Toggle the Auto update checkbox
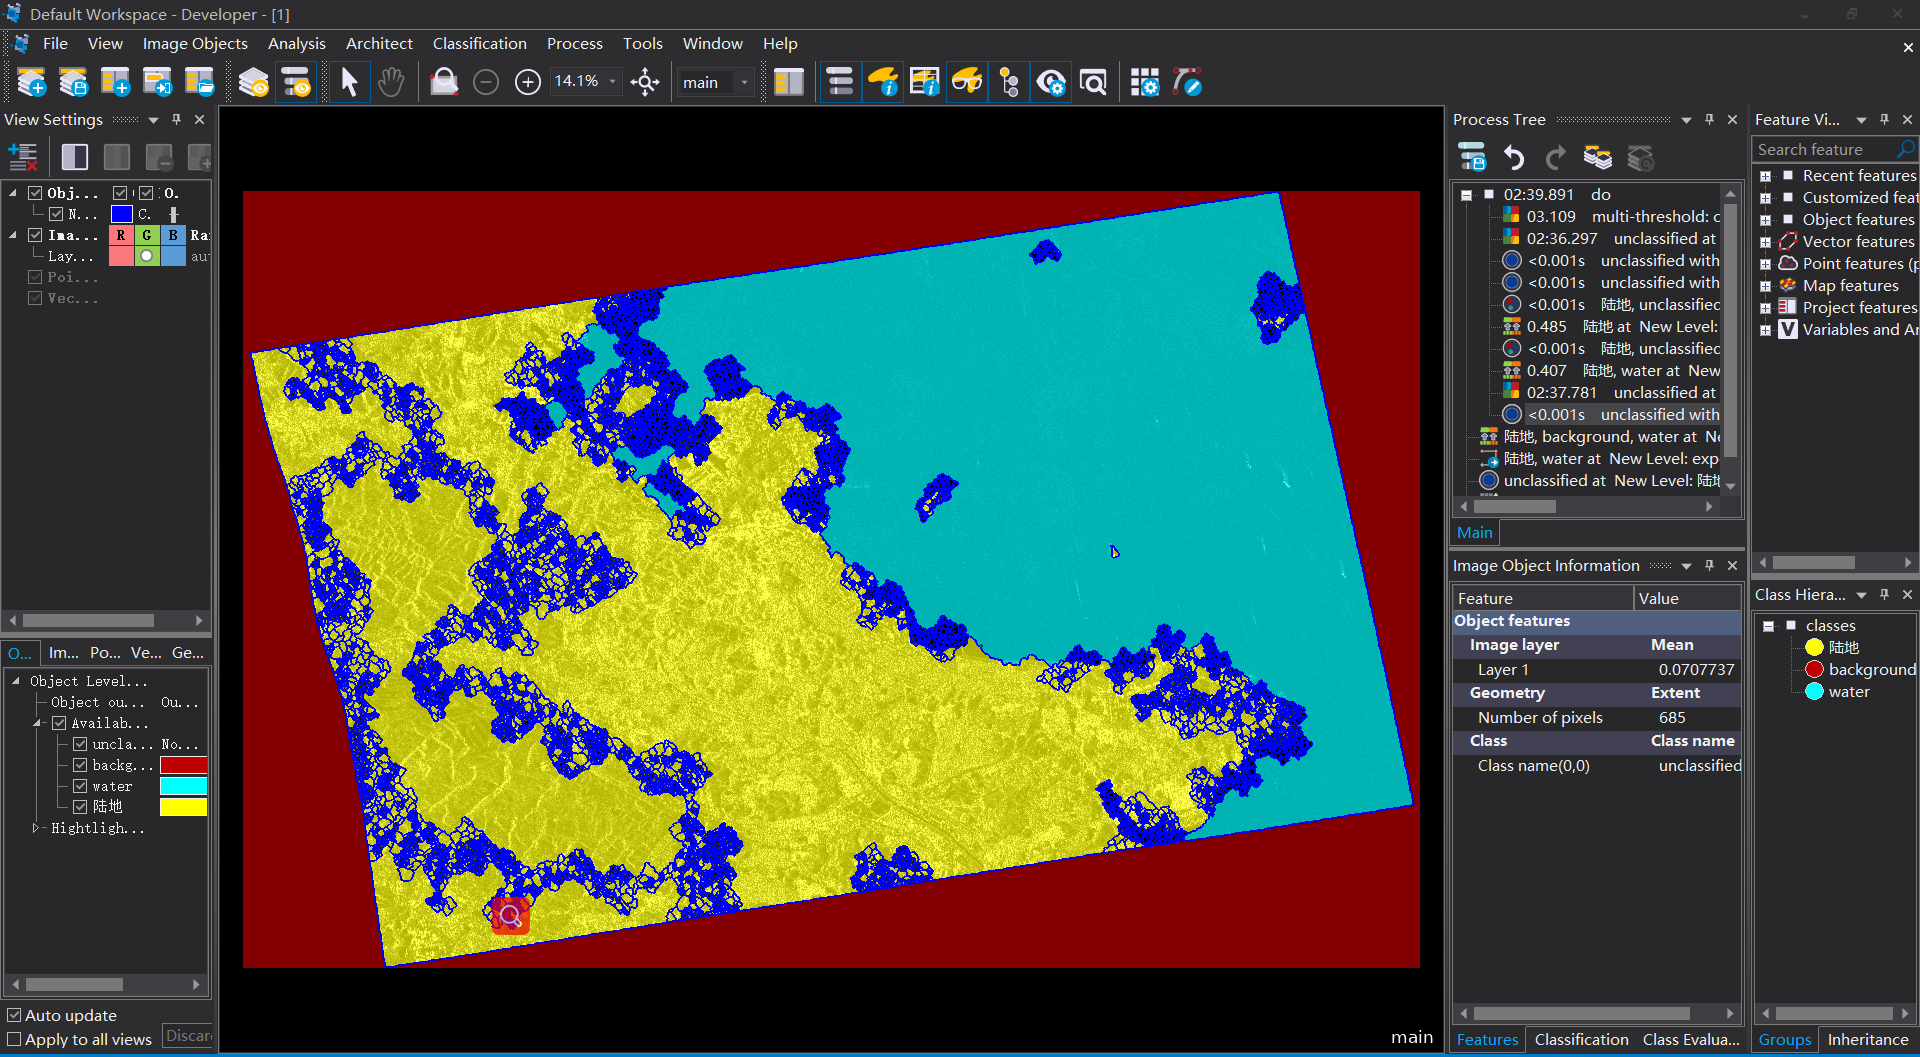1920x1057 pixels. click(x=14, y=1015)
